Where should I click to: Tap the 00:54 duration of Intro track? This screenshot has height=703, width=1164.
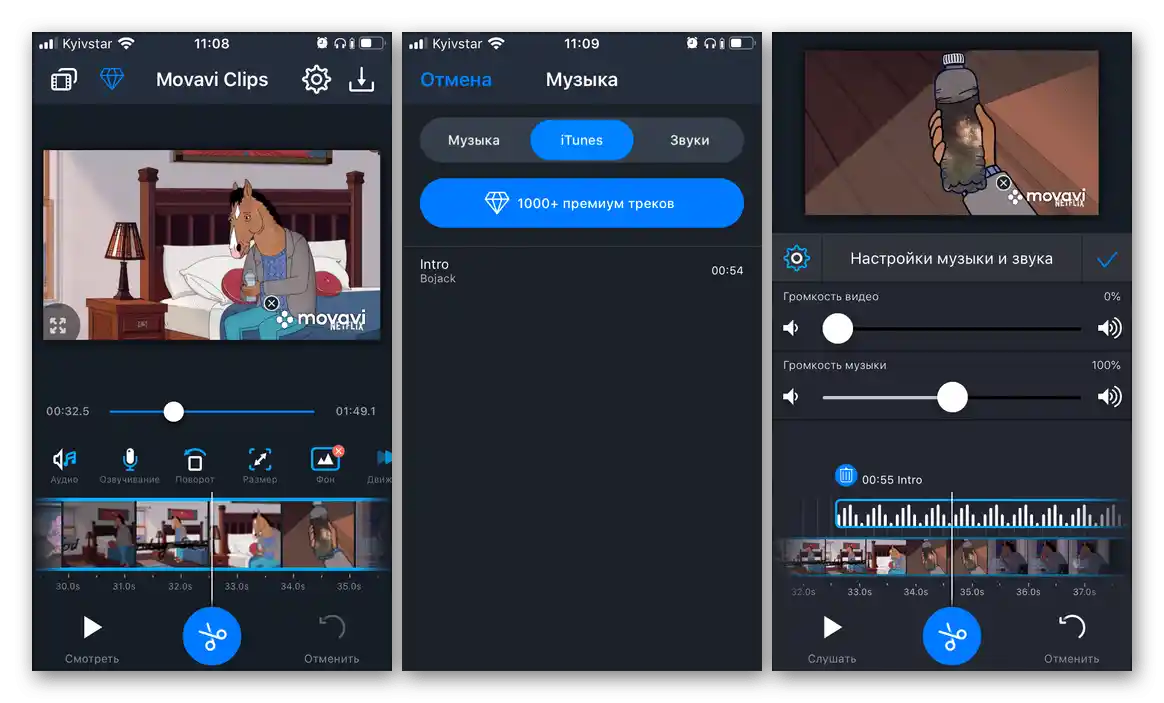(727, 271)
